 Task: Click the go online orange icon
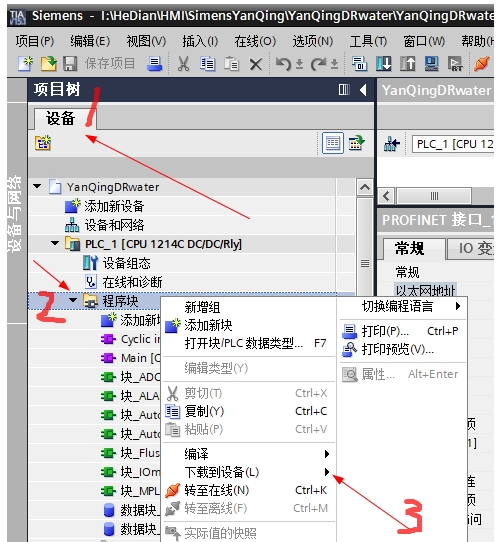point(481,64)
